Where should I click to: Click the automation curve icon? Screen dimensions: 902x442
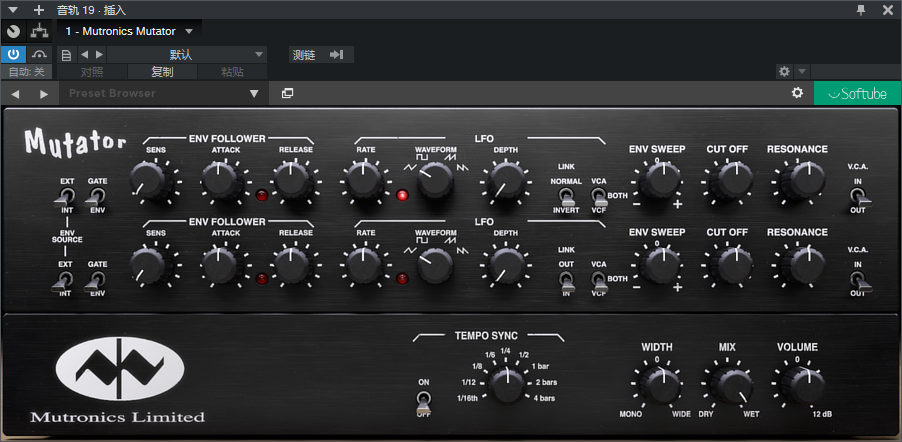40,55
